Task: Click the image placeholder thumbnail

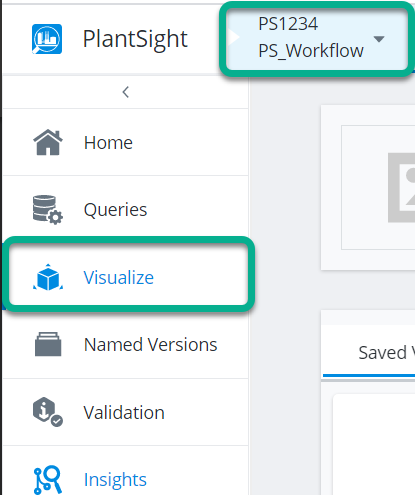Action: click(x=401, y=188)
